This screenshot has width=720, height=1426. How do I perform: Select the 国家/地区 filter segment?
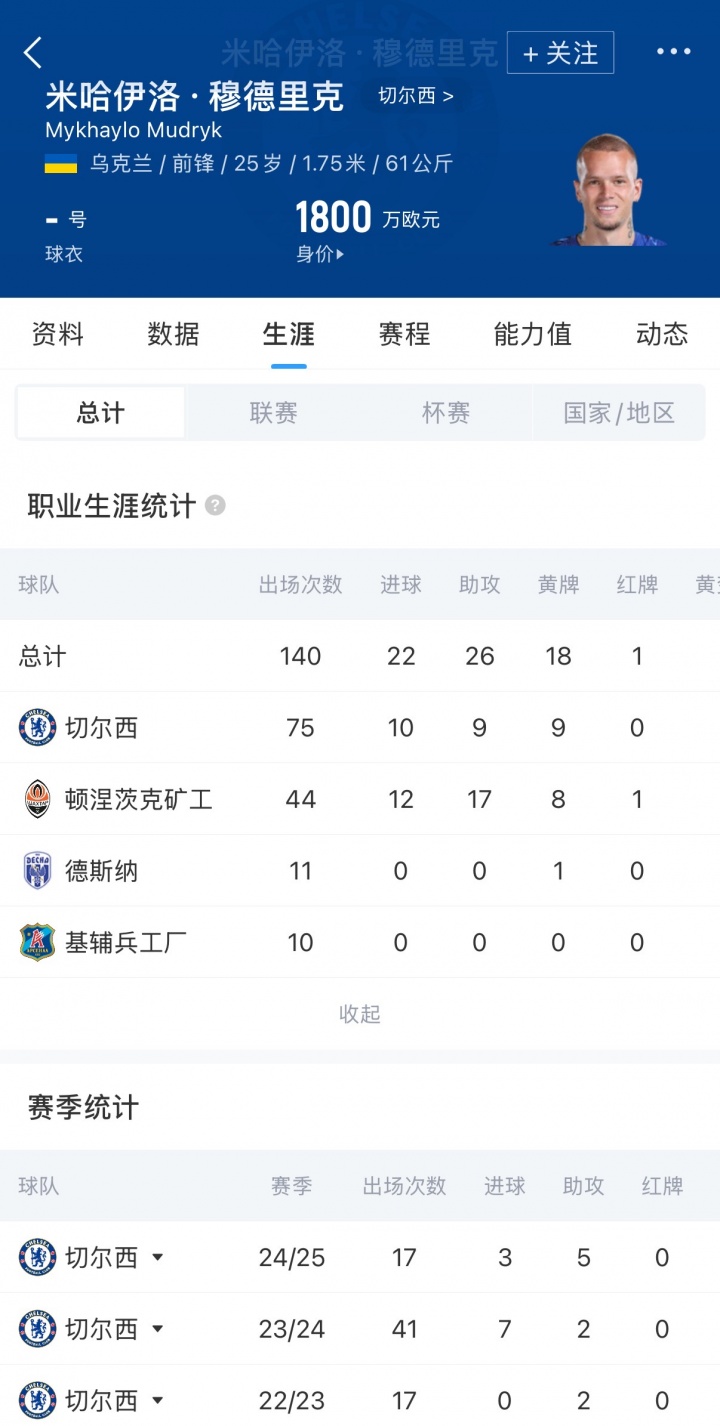[x=619, y=413]
